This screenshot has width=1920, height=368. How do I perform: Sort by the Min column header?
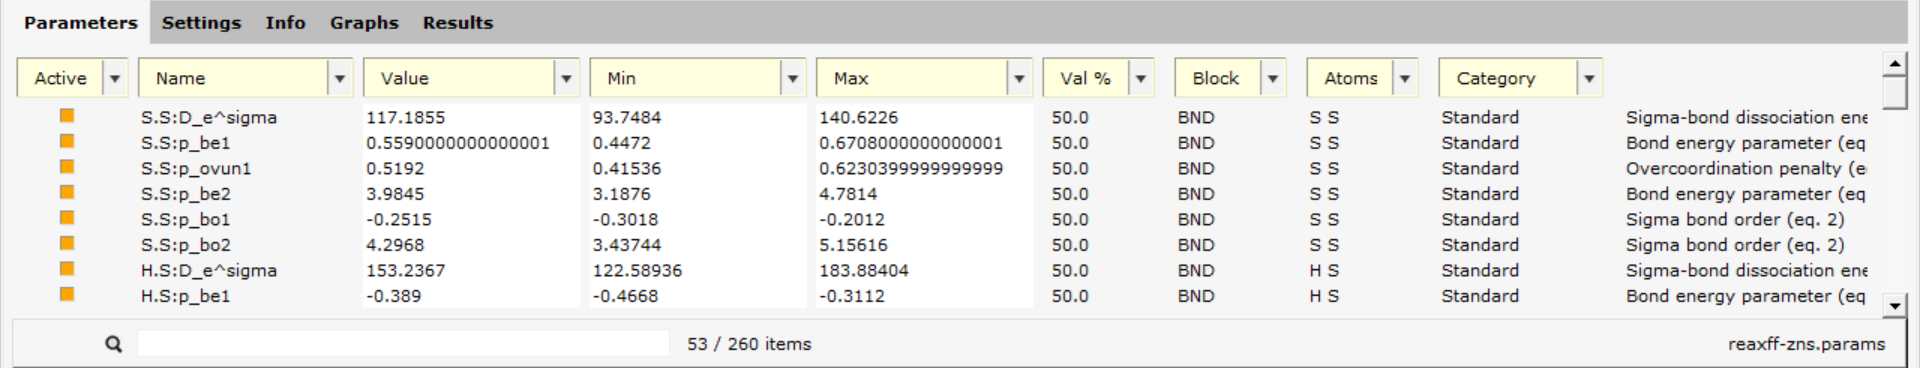(x=686, y=78)
